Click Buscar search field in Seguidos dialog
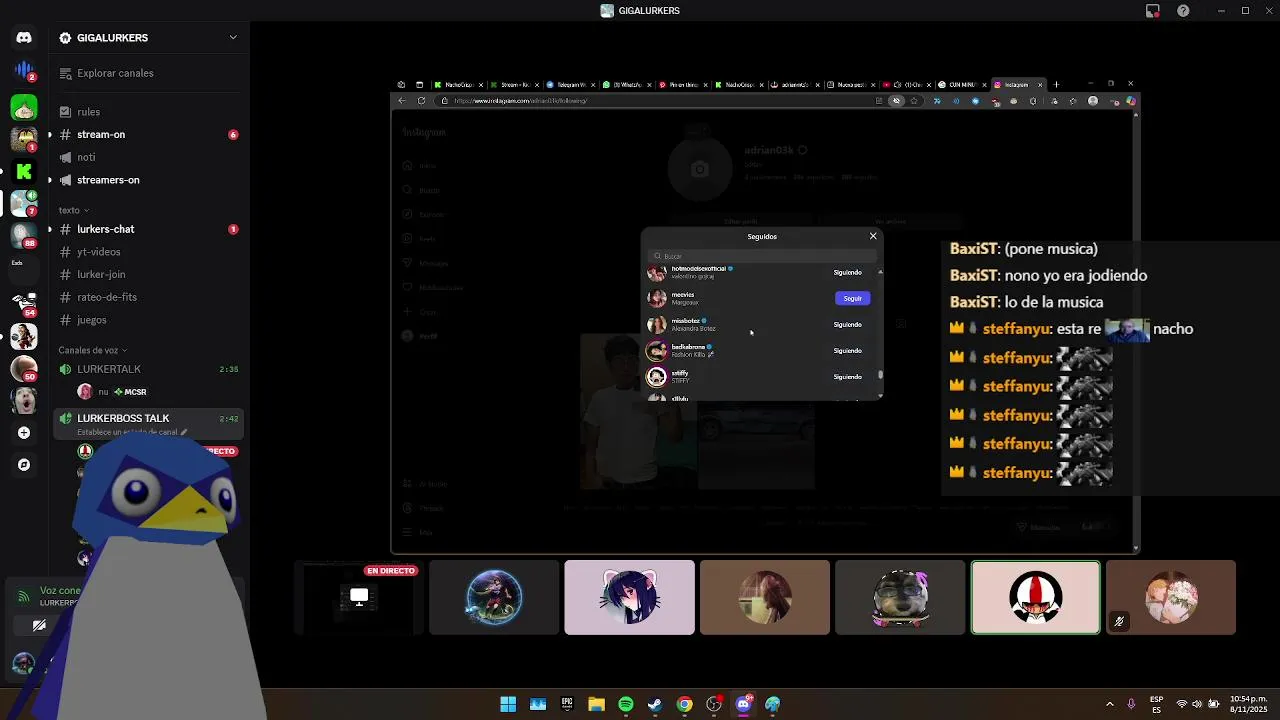 coord(762,256)
